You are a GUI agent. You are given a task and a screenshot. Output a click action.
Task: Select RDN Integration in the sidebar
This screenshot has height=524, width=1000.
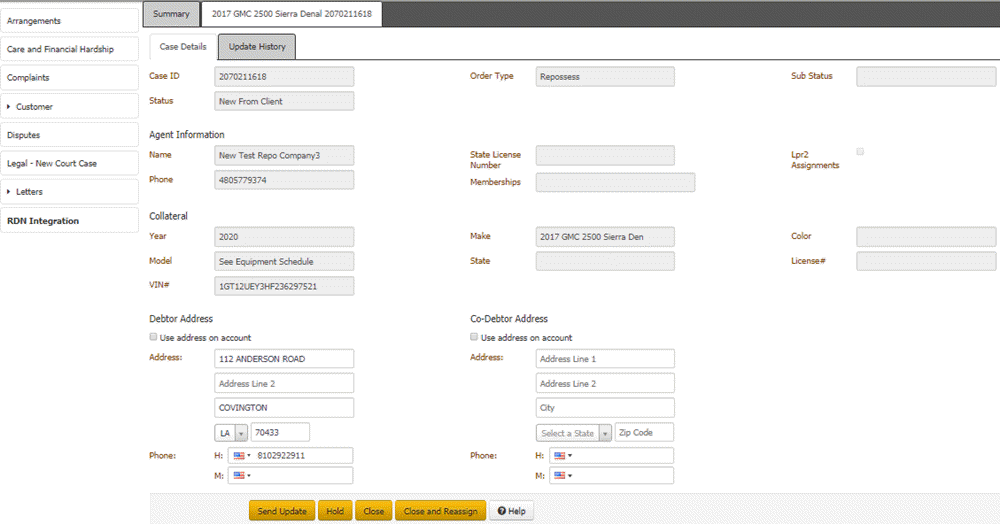point(70,221)
